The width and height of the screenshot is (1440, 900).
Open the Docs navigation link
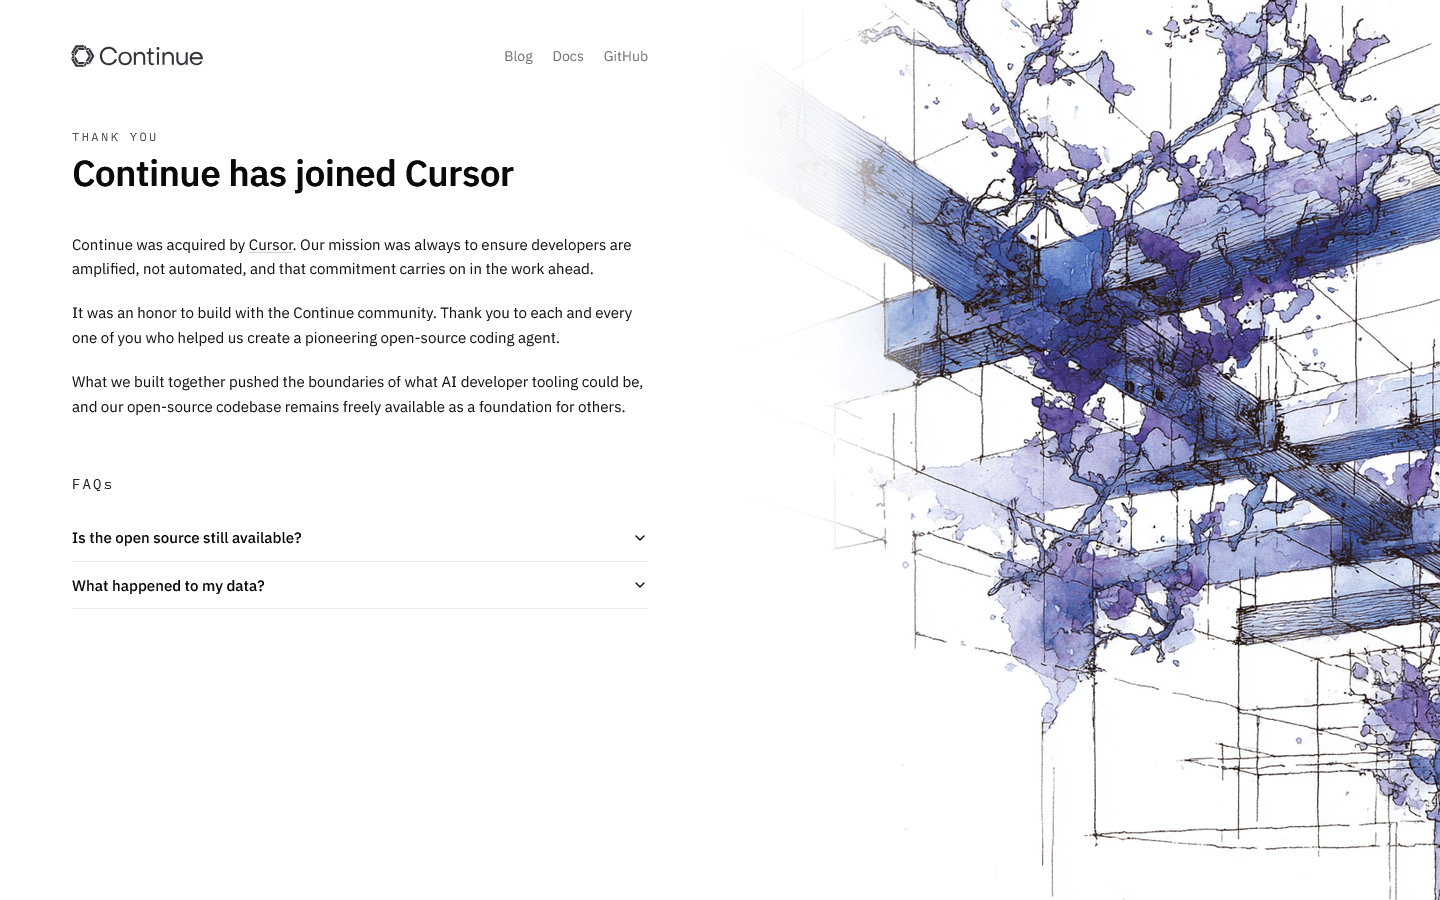[x=568, y=56]
